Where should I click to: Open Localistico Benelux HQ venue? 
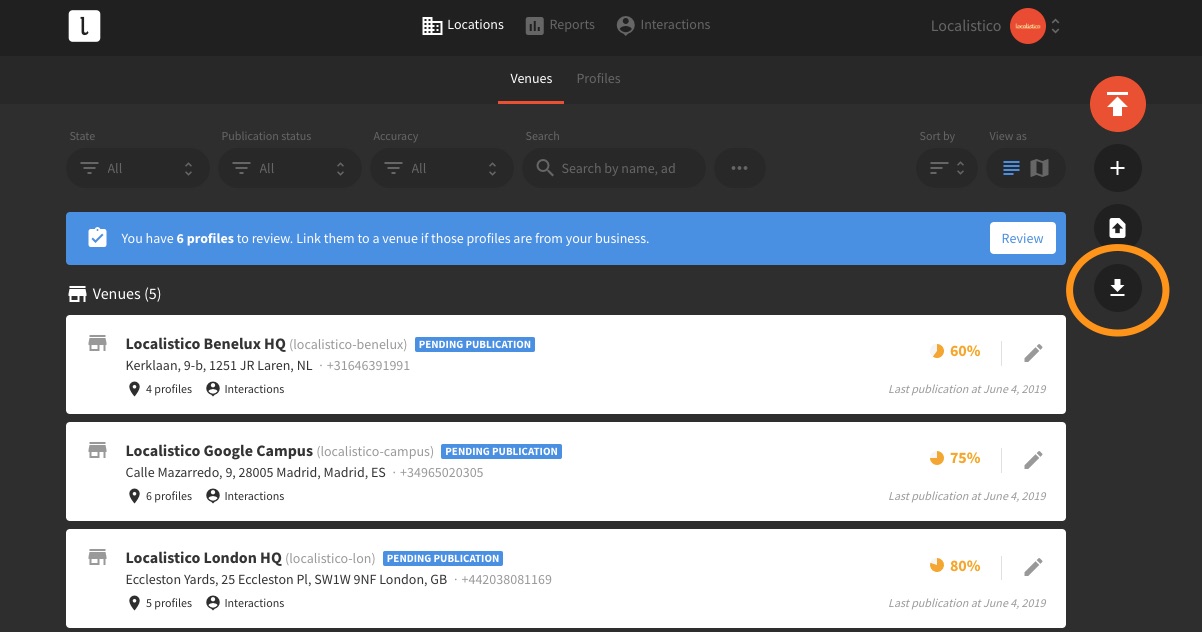206,344
